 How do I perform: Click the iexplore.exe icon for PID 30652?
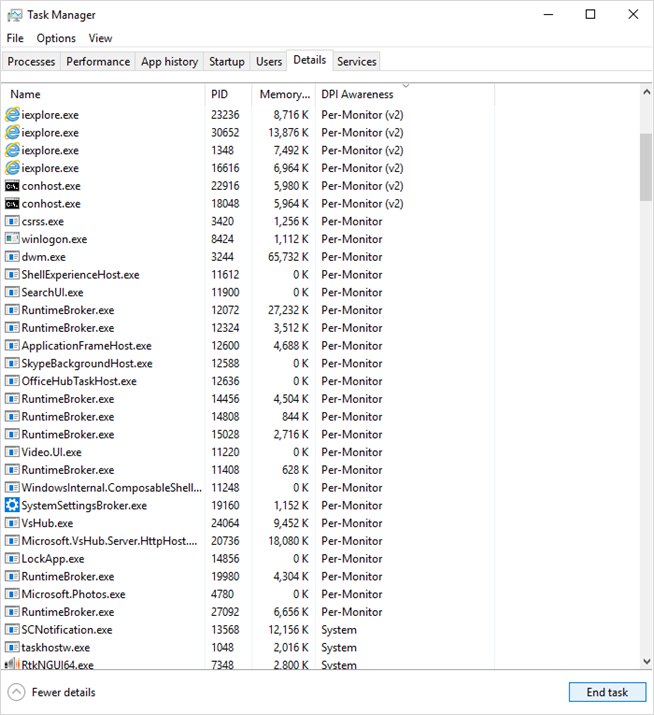pyautogui.click(x=12, y=132)
